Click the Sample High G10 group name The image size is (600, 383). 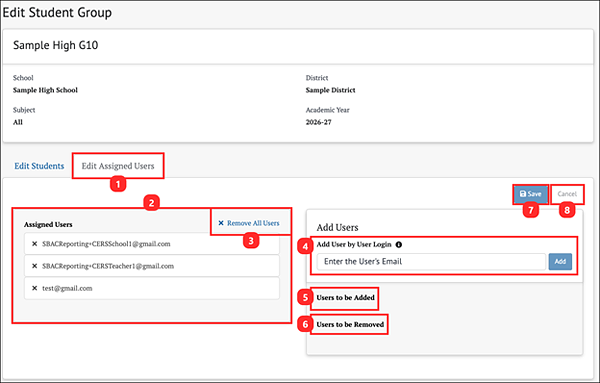coord(55,45)
